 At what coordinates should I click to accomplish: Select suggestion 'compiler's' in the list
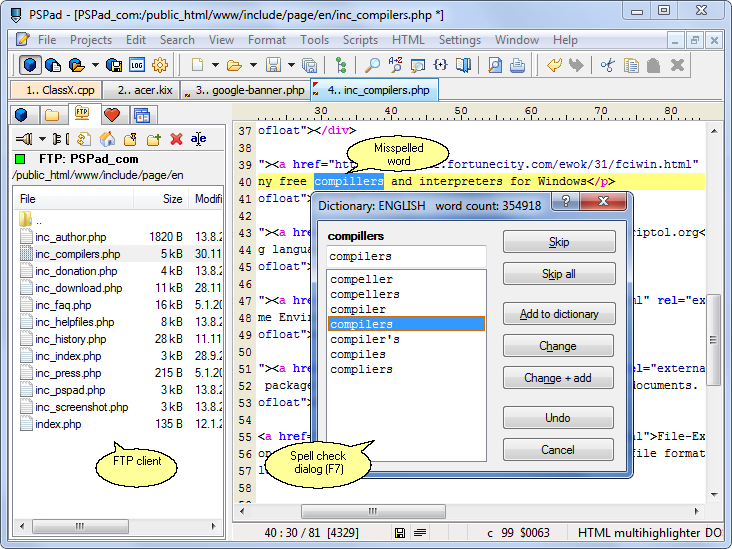[406, 339]
